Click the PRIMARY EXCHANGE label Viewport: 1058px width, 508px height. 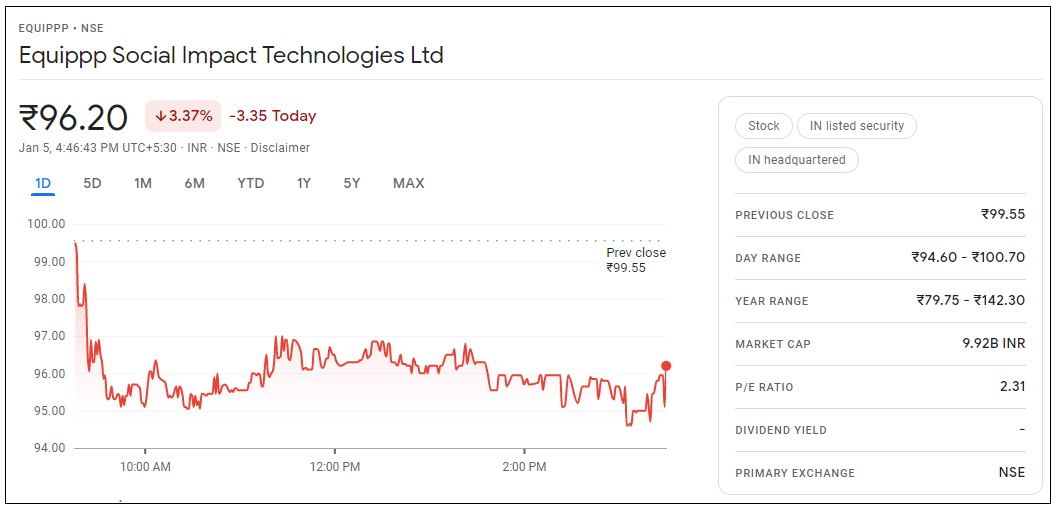(x=795, y=474)
